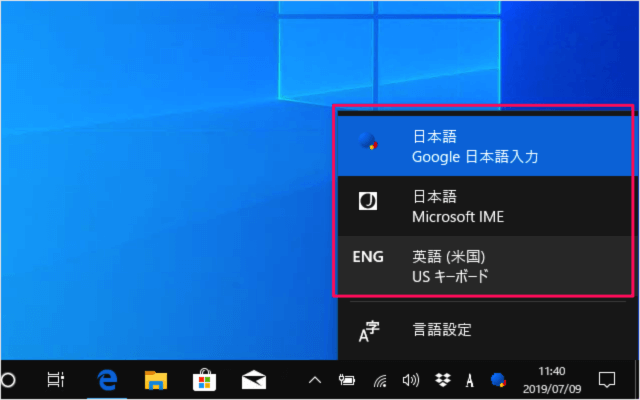Open Microsoft Edge from taskbar
The height and width of the screenshot is (400, 640).
pyautogui.click(x=107, y=380)
